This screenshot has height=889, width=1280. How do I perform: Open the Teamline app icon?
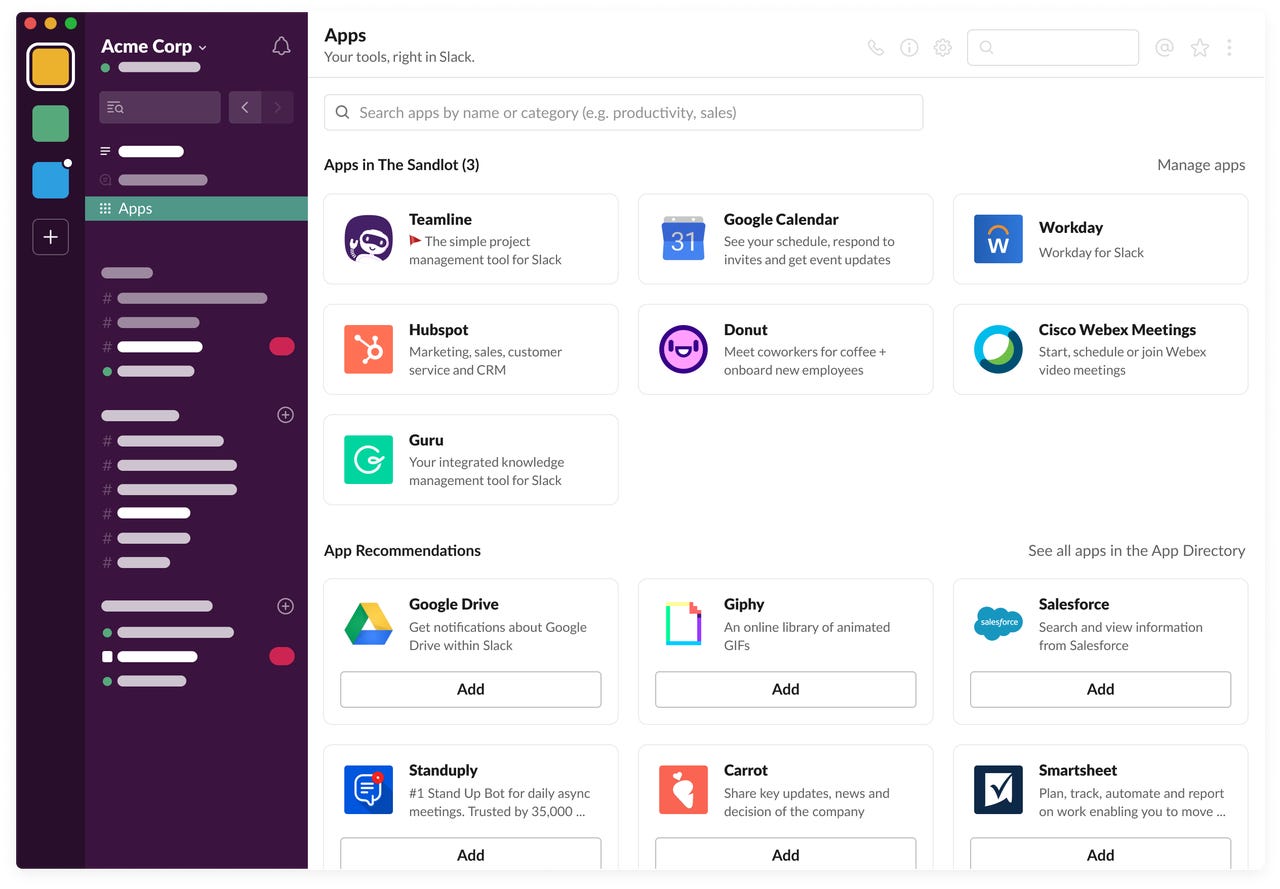click(x=368, y=238)
